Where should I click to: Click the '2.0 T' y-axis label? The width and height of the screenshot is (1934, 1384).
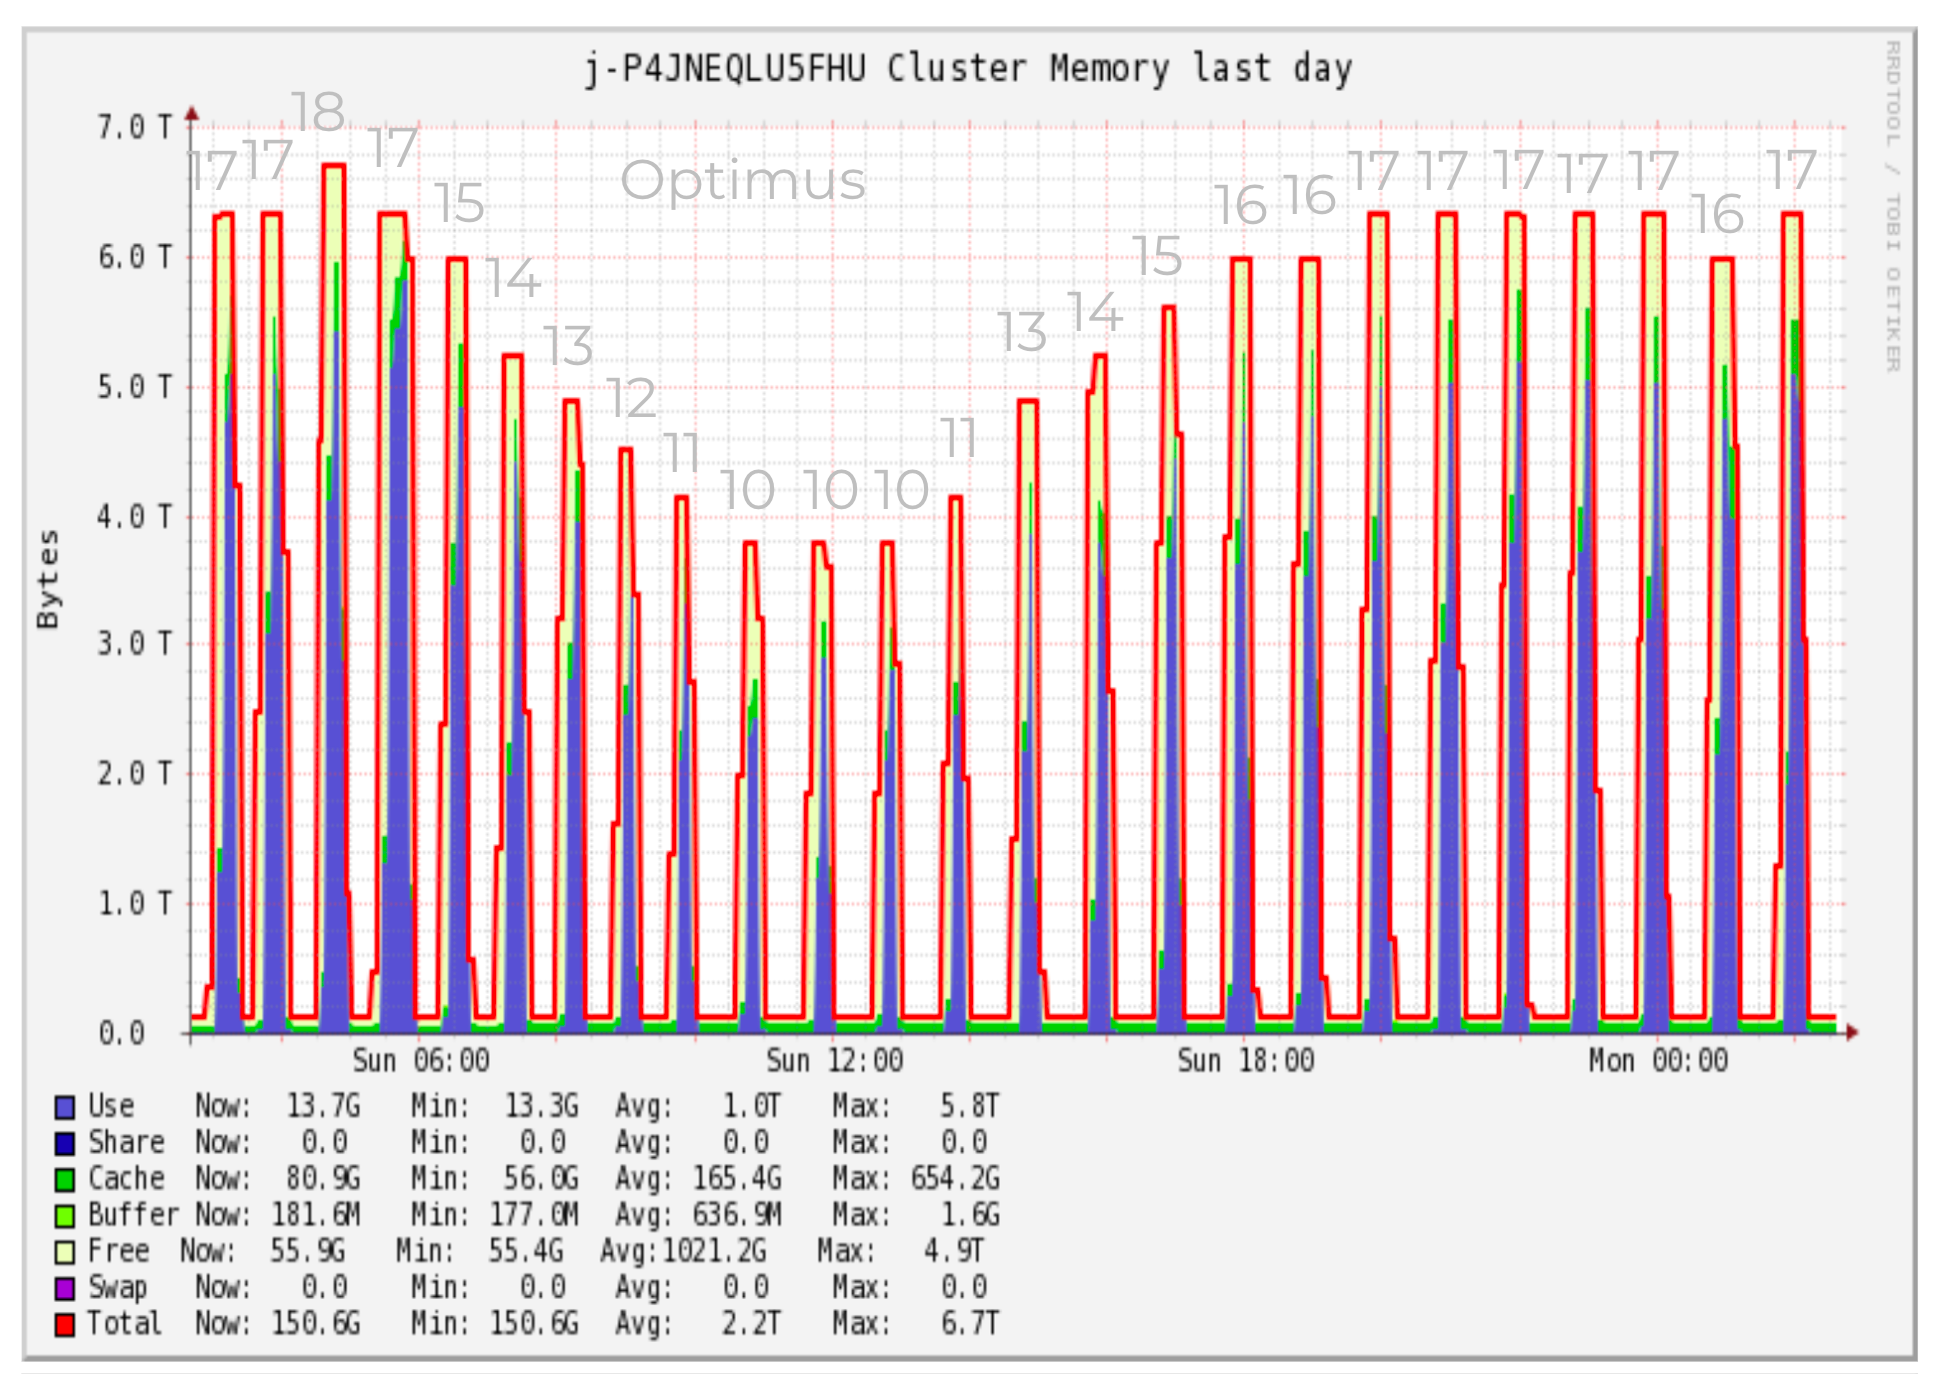pyautogui.click(x=135, y=774)
